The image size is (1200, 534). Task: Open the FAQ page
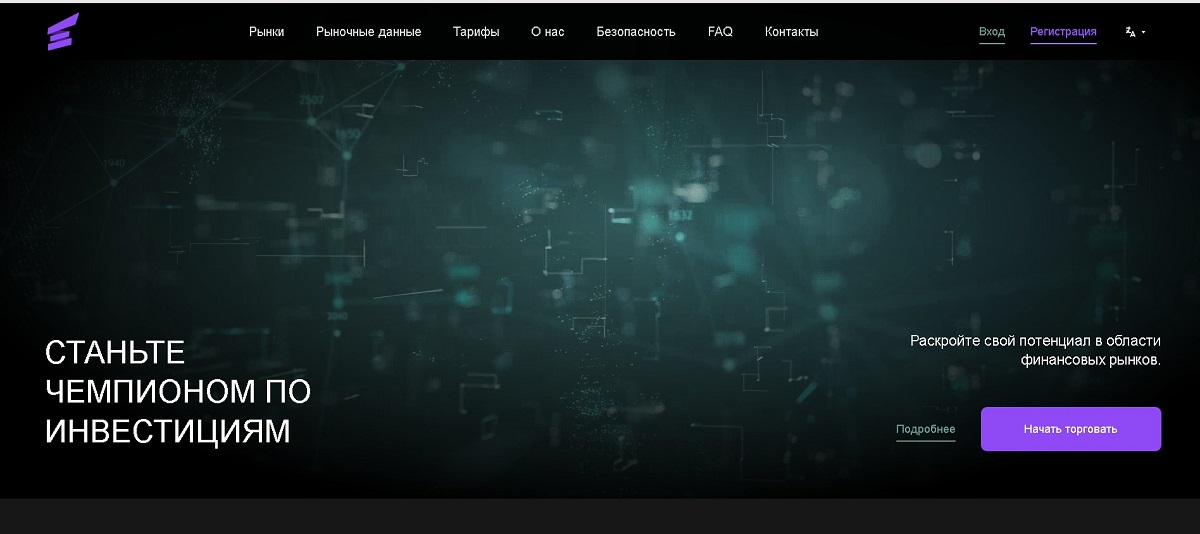720,32
